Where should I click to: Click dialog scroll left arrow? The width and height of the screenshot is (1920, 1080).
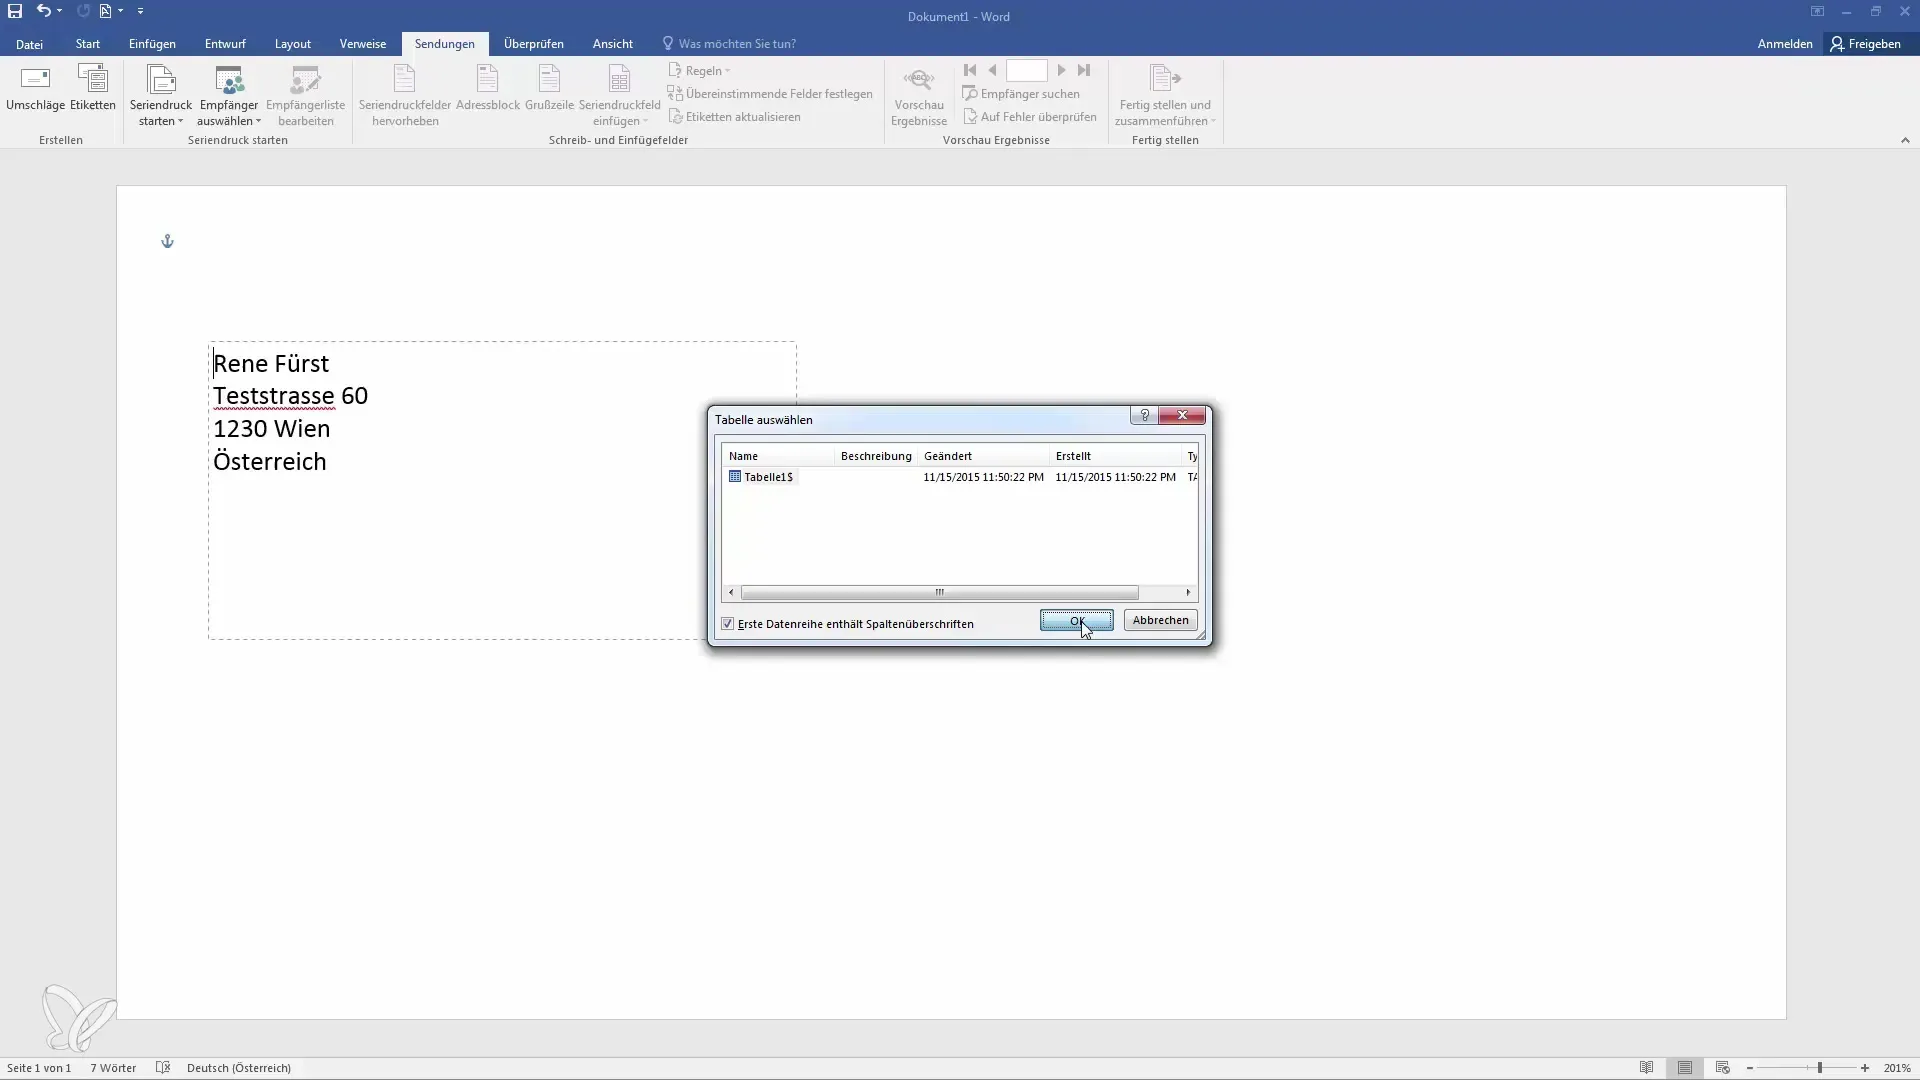731,593
